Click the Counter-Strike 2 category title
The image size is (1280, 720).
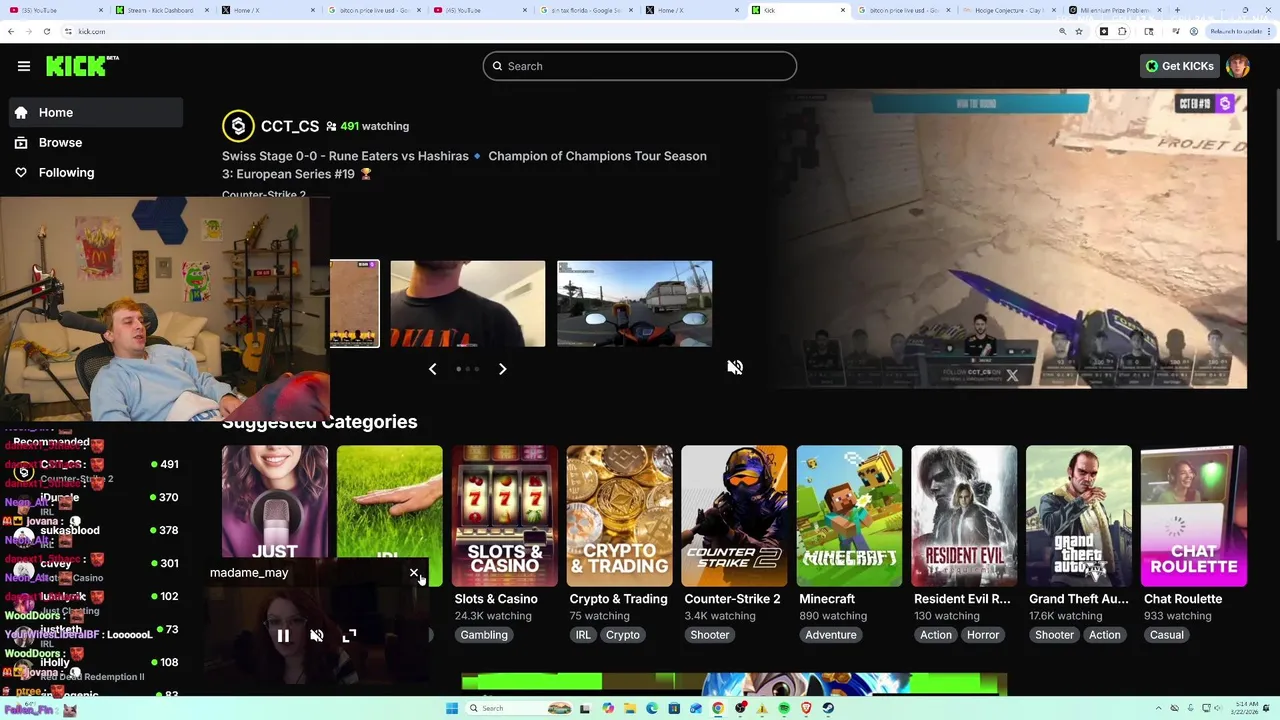tap(732, 599)
